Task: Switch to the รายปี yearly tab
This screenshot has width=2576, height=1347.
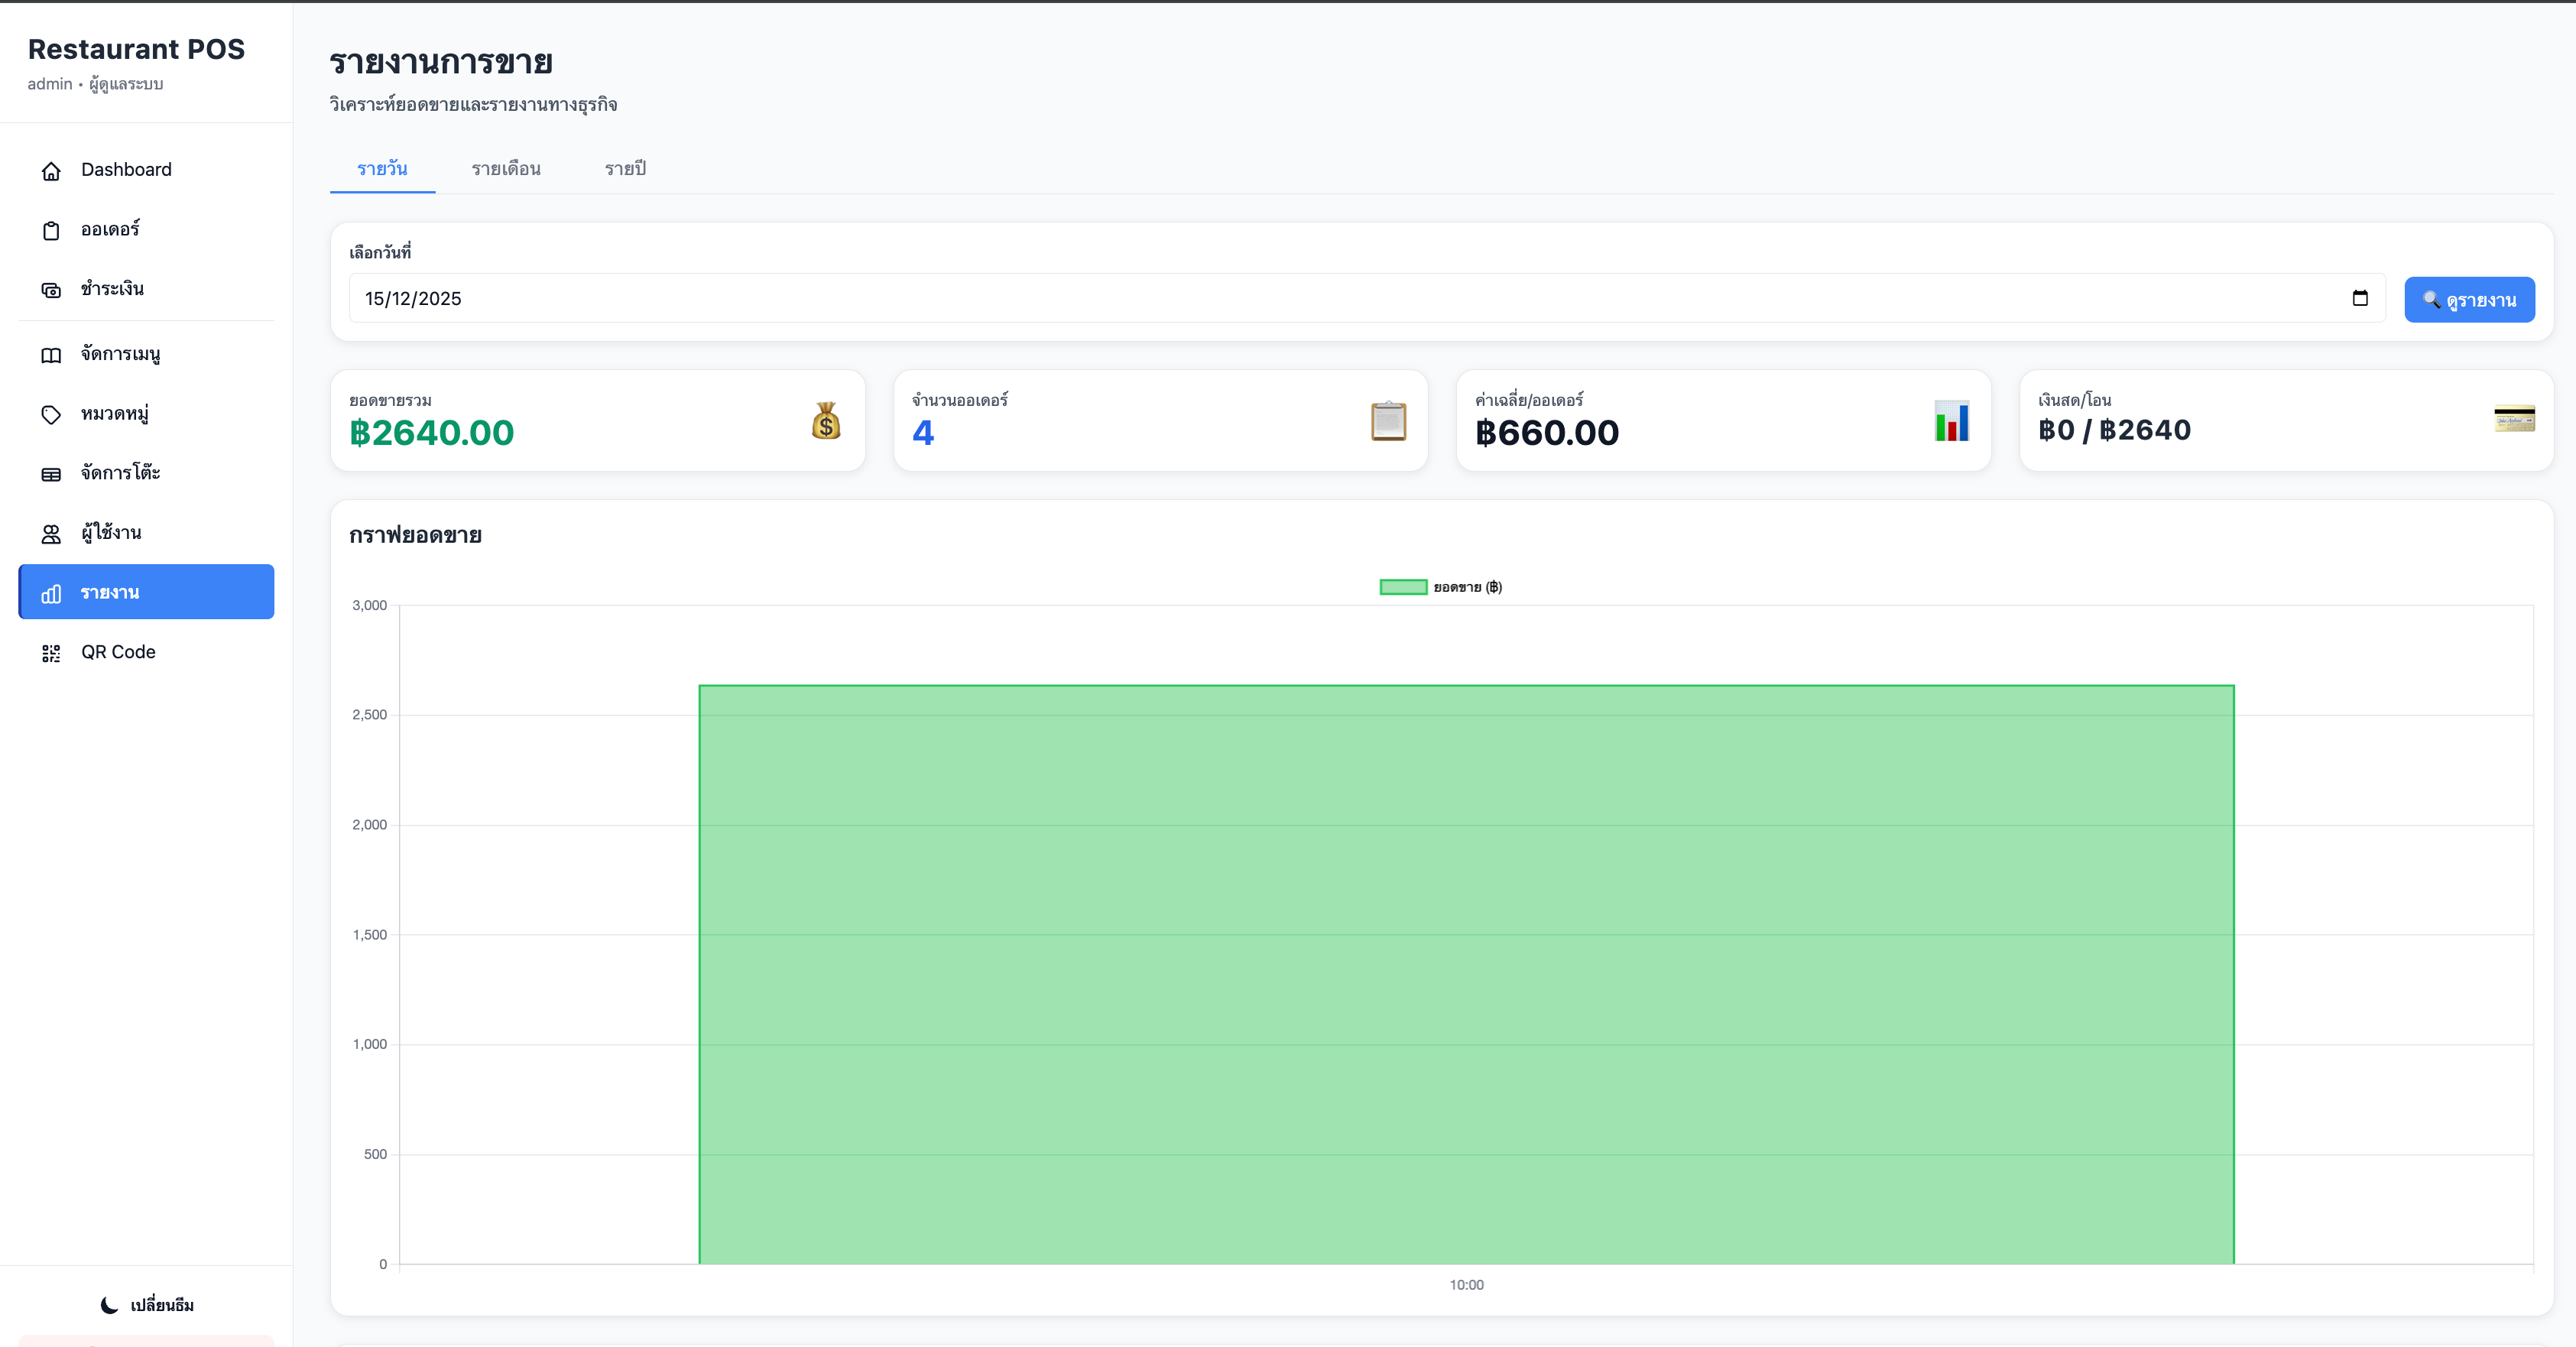Action: coord(625,169)
